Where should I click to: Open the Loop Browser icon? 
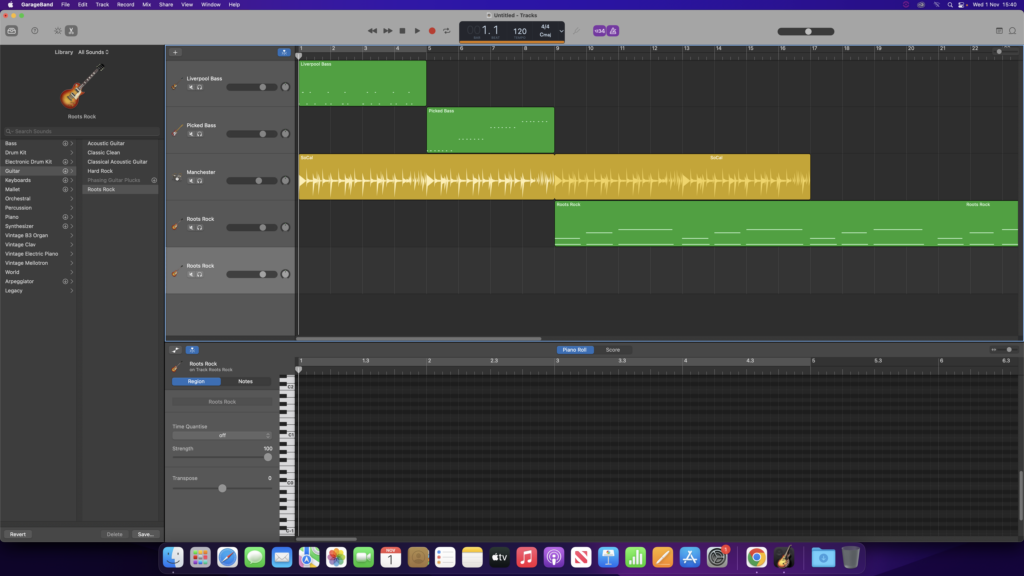1013,31
